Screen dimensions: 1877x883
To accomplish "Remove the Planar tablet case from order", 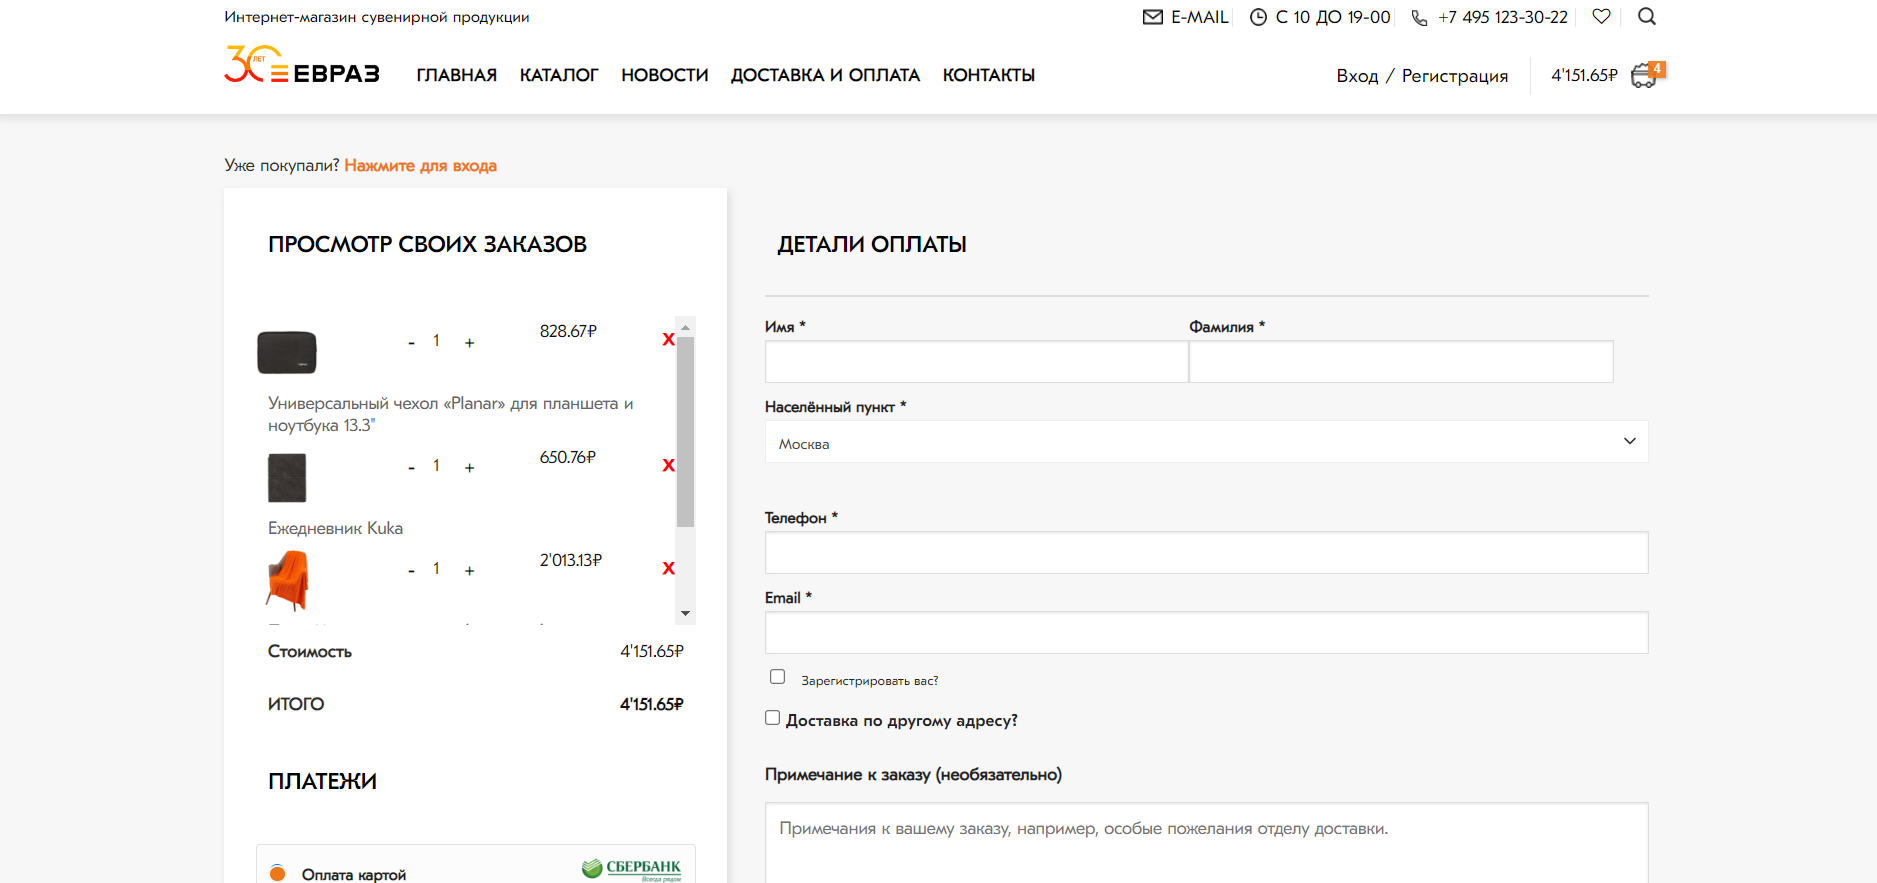I will coord(668,340).
